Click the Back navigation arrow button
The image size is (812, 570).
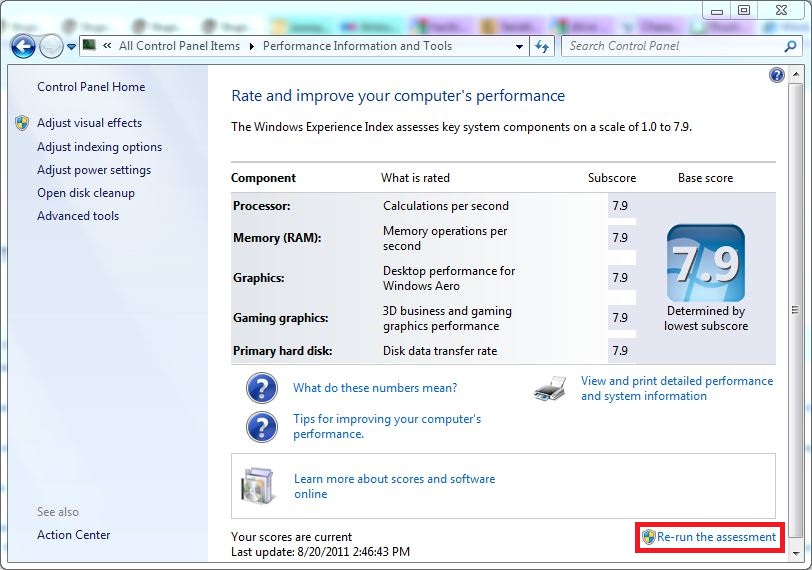[23, 47]
